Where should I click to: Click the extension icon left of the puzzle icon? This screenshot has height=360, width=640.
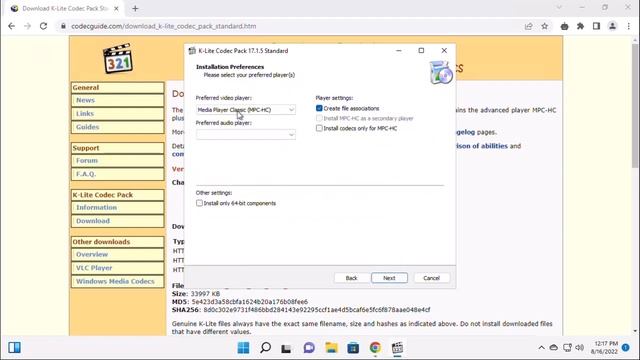(564, 26)
